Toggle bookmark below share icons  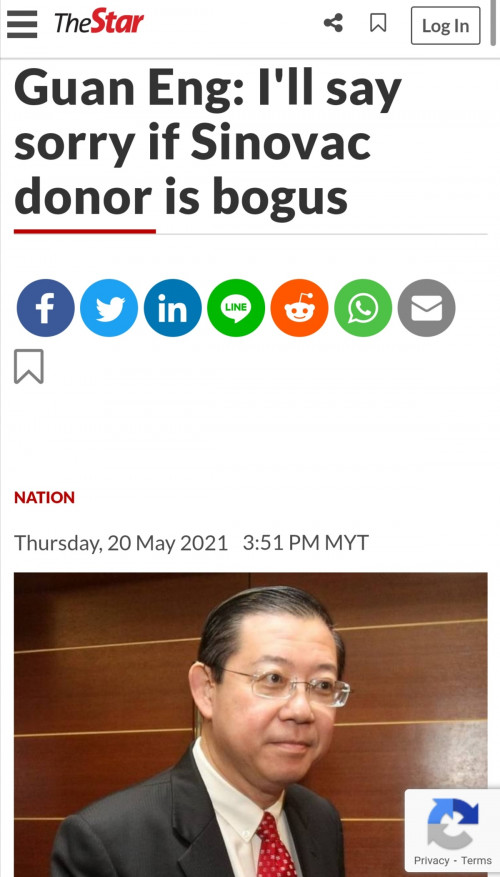pyautogui.click(x=29, y=367)
